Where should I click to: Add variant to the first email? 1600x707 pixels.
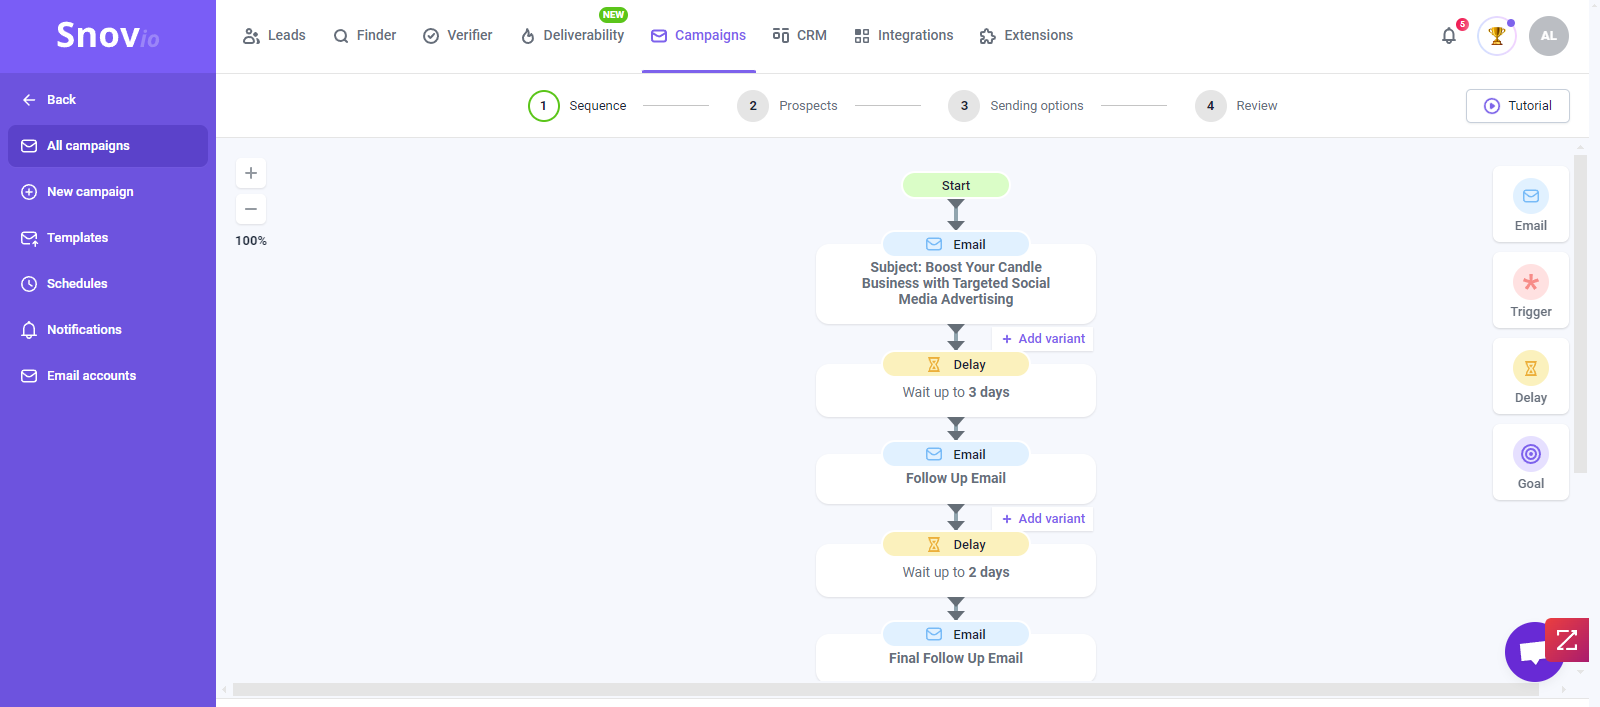click(x=1043, y=339)
